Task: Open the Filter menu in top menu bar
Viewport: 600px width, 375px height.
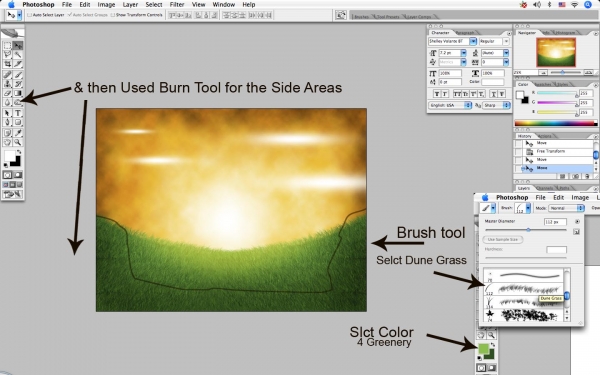Action: (177, 5)
